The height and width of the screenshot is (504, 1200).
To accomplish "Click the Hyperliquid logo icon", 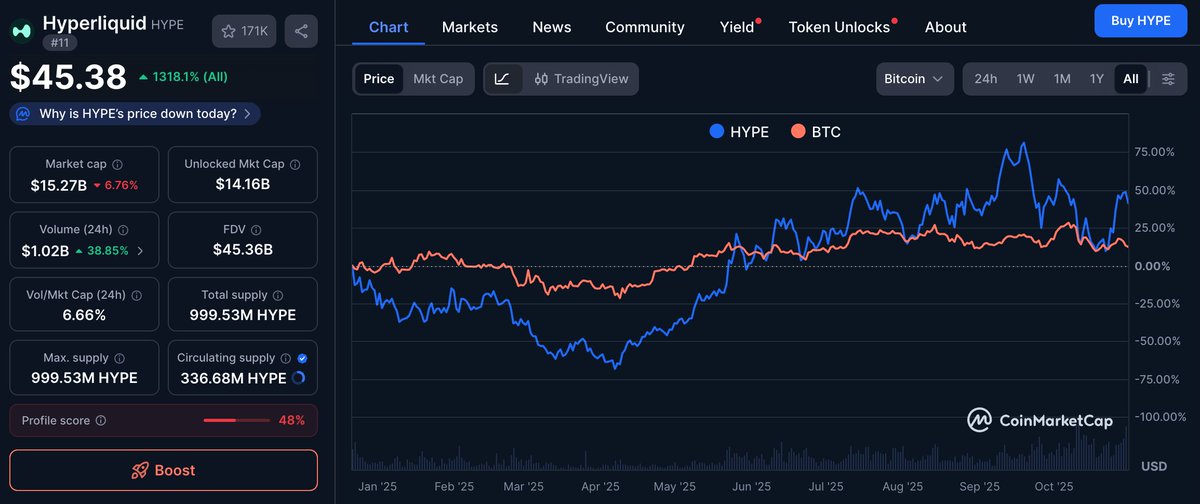I will click(21, 31).
